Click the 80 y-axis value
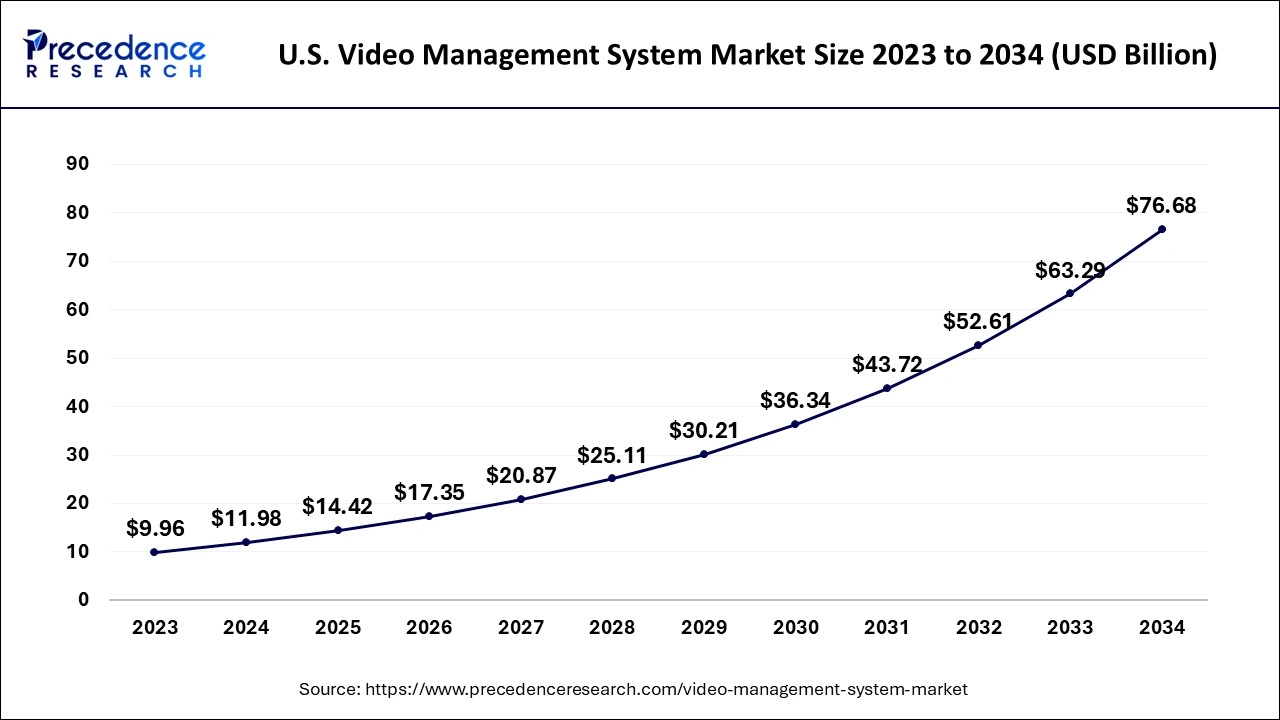 (x=79, y=213)
